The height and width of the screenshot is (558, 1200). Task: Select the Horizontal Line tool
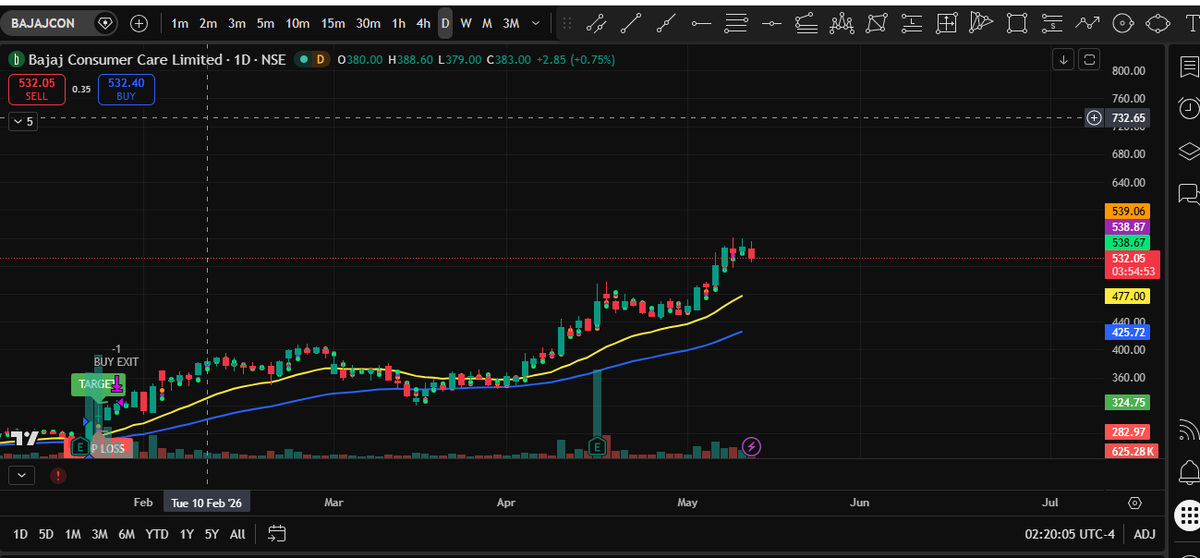coord(771,23)
